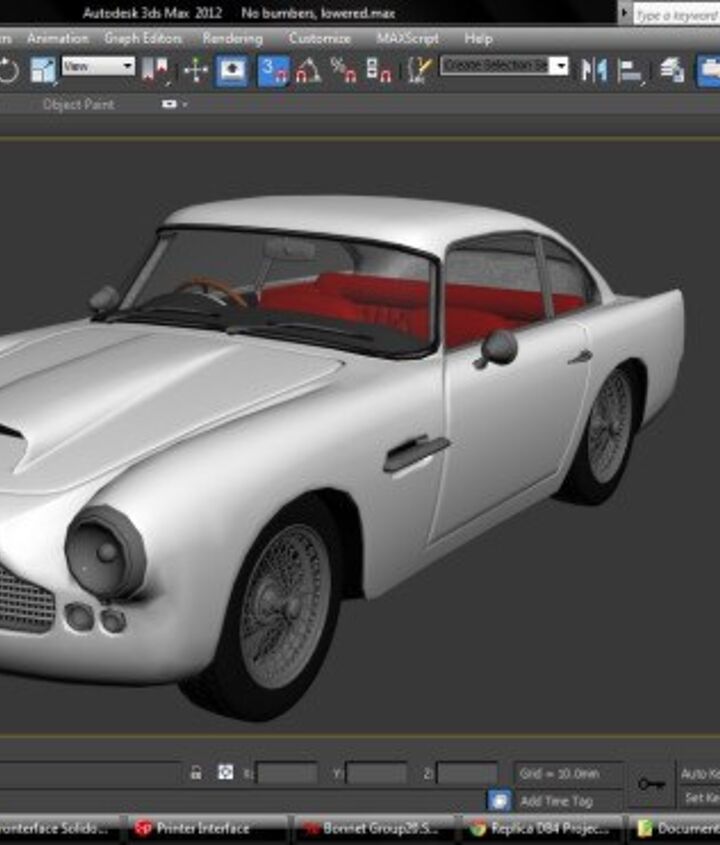
Task: Open the MAXScript menu
Action: click(406, 38)
